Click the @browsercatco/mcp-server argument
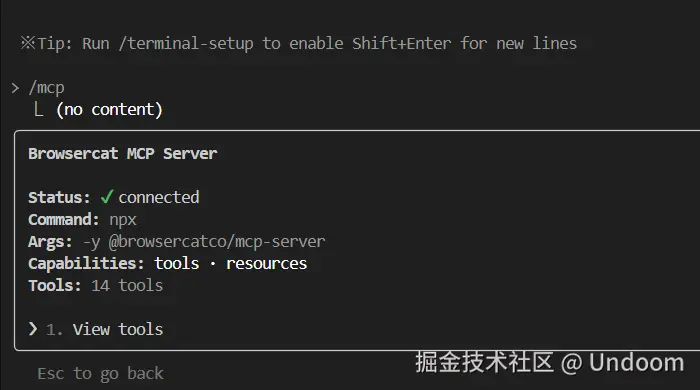 point(217,241)
